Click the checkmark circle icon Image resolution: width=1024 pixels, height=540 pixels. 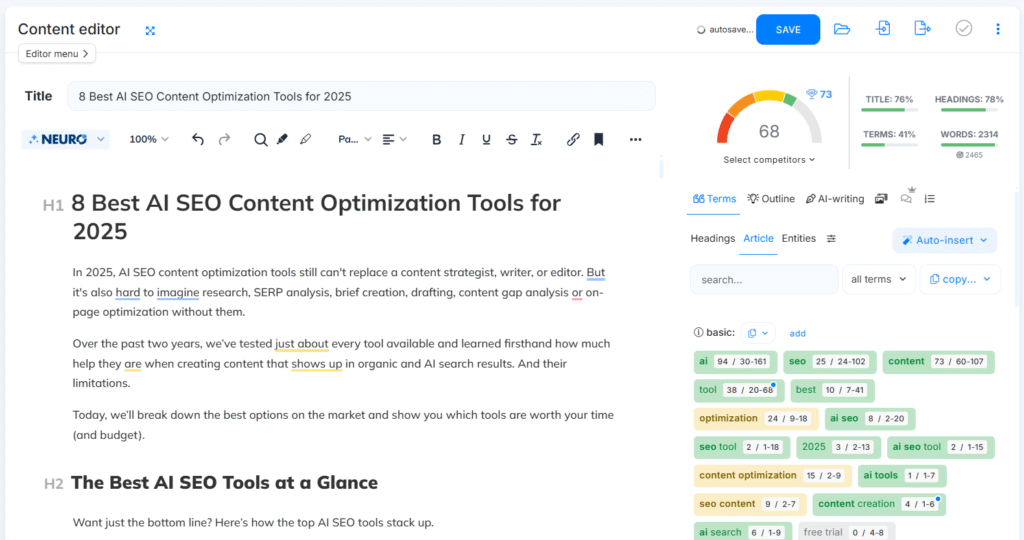pyautogui.click(x=963, y=29)
